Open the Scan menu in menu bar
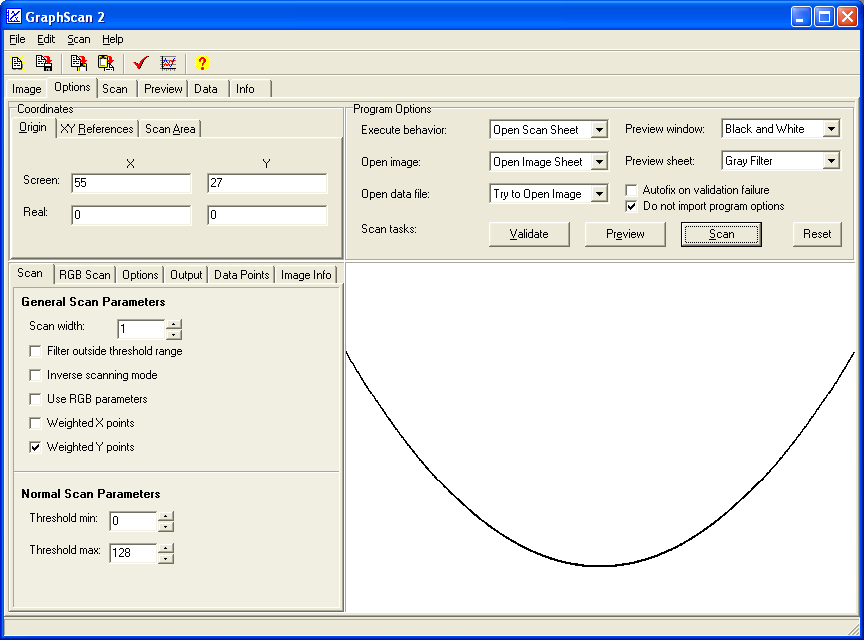This screenshot has height=640, width=864. click(78, 39)
